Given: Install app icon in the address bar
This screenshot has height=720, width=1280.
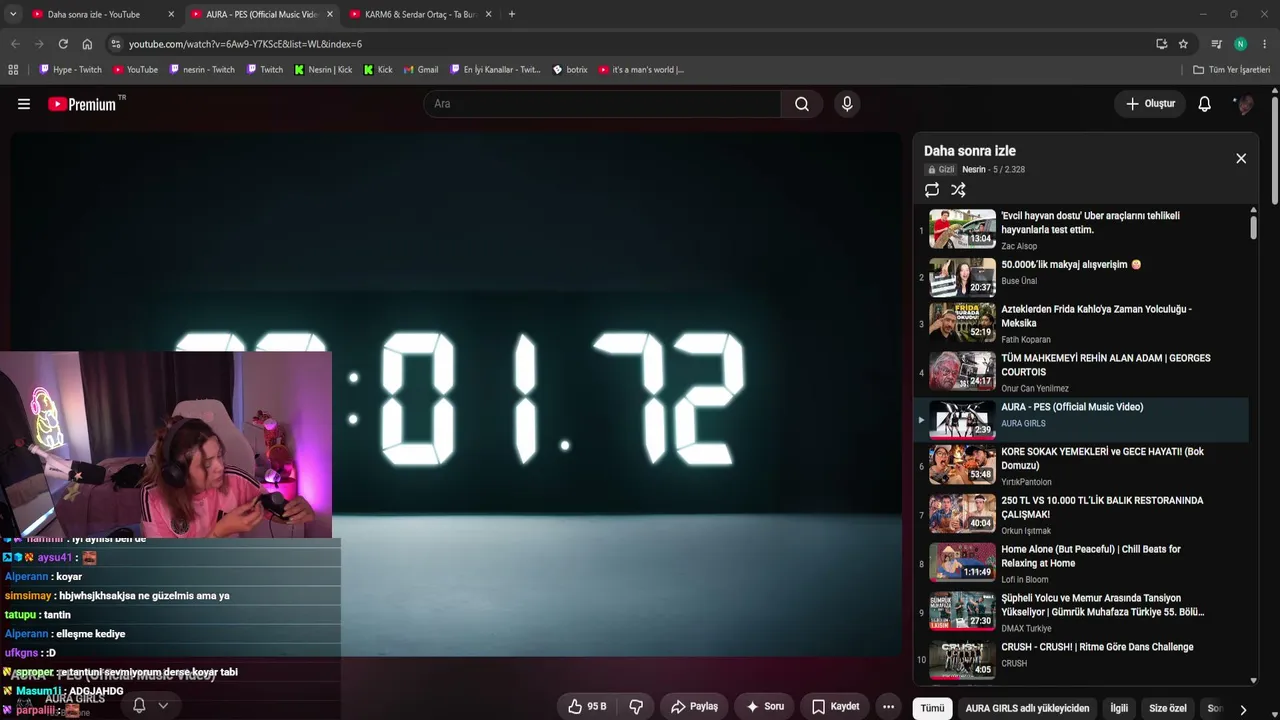Looking at the screenshot, I should [1161, 44].
